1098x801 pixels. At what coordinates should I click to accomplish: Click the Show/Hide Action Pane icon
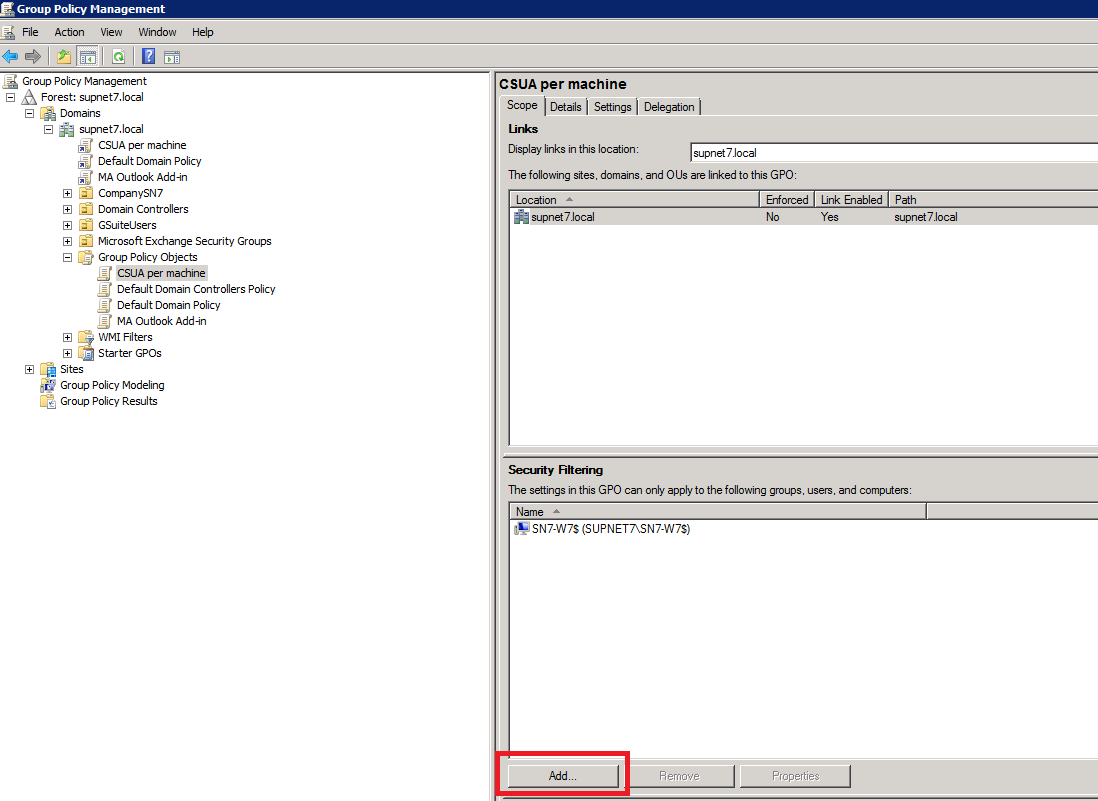[172, 56]
